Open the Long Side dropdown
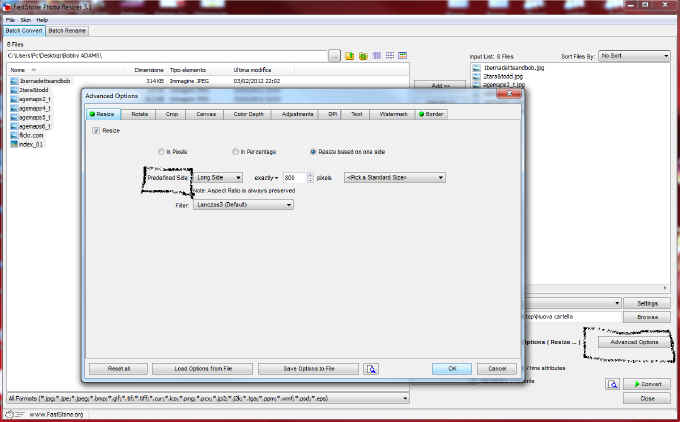The image size is (680, 422). [218, 178]
